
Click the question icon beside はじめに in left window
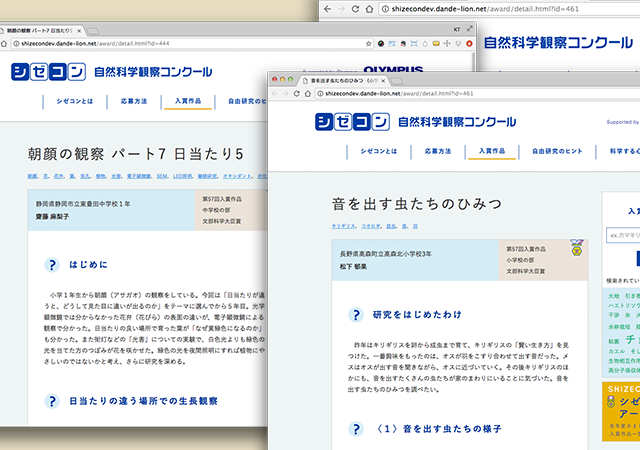[52, 265]
